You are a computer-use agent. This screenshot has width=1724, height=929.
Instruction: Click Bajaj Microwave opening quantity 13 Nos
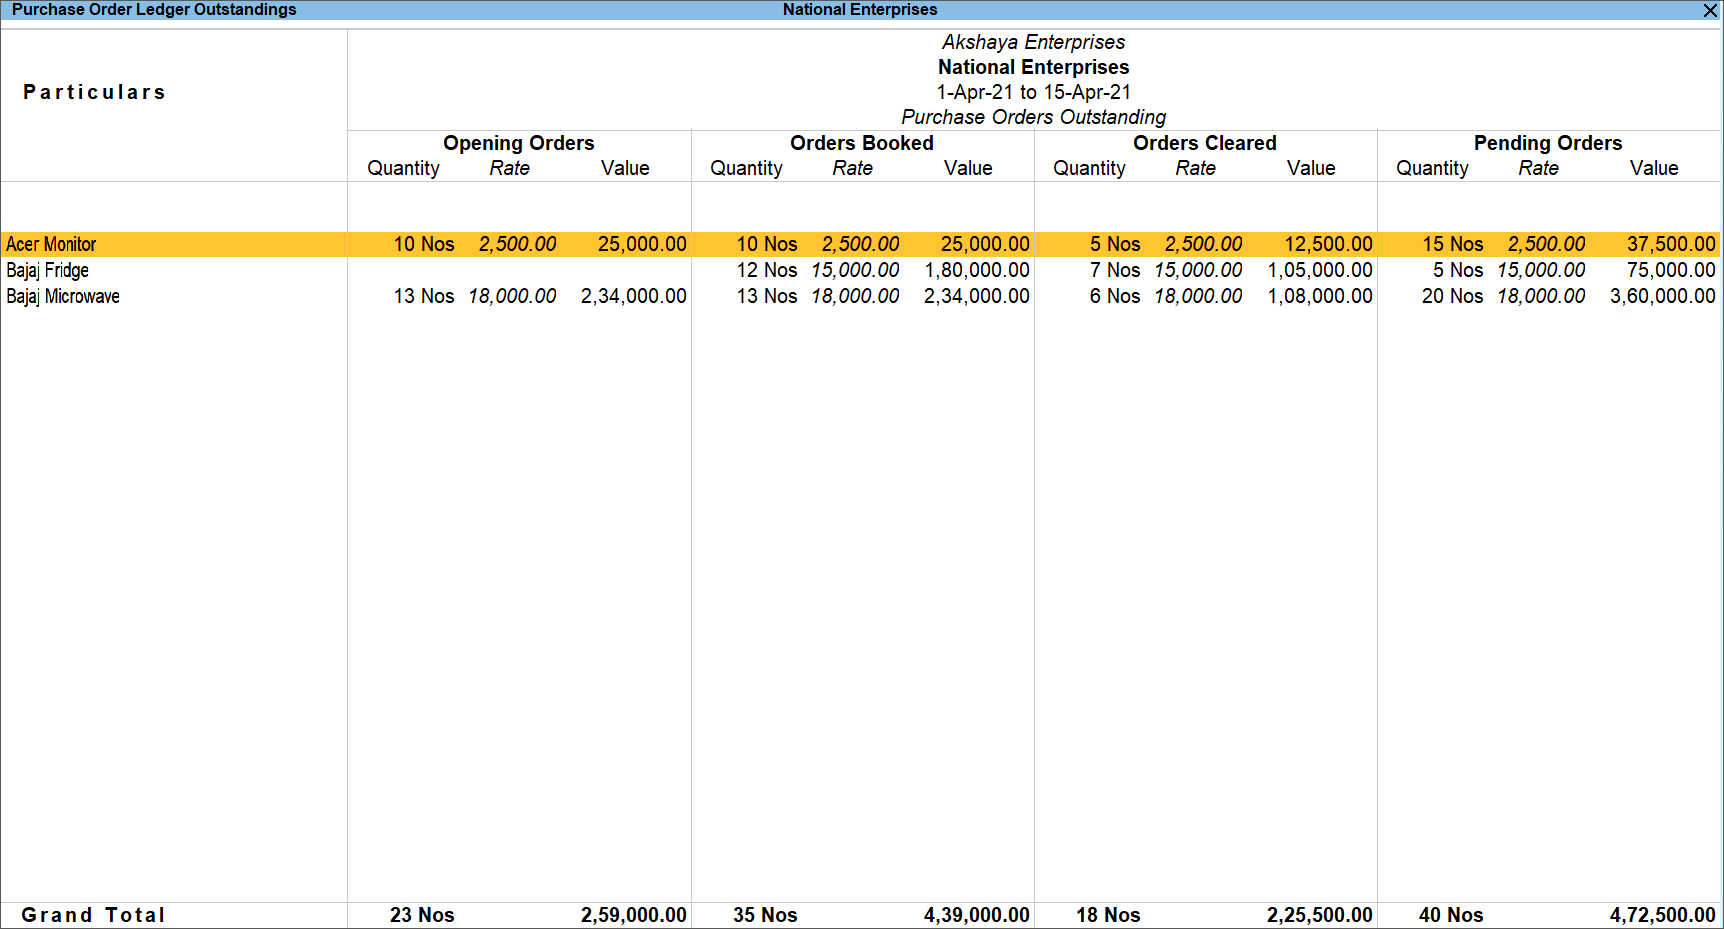424,296
